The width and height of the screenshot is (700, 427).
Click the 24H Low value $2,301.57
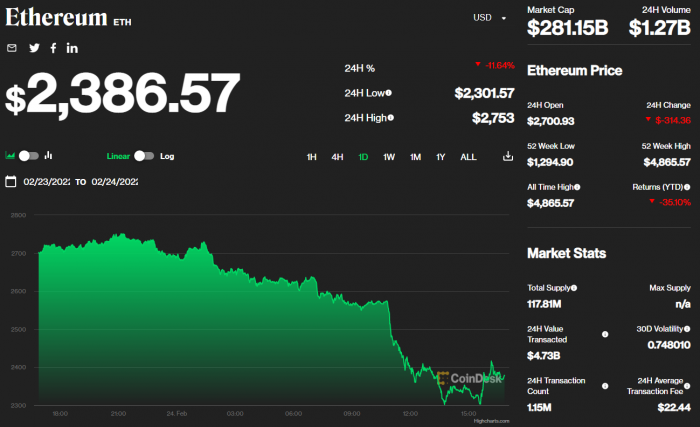[x=484, y=93]
